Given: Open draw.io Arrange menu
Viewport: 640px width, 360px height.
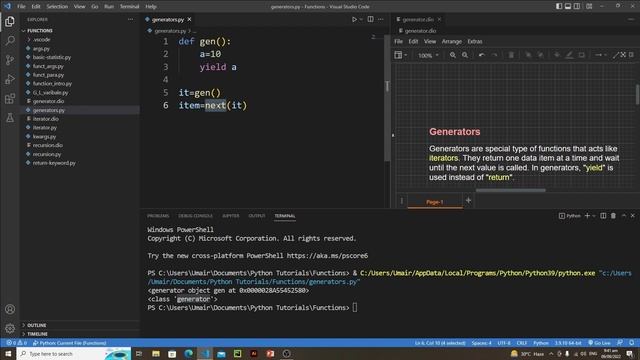Looking at the screenshot, I should pyautogui.click(x=451, y=41).
